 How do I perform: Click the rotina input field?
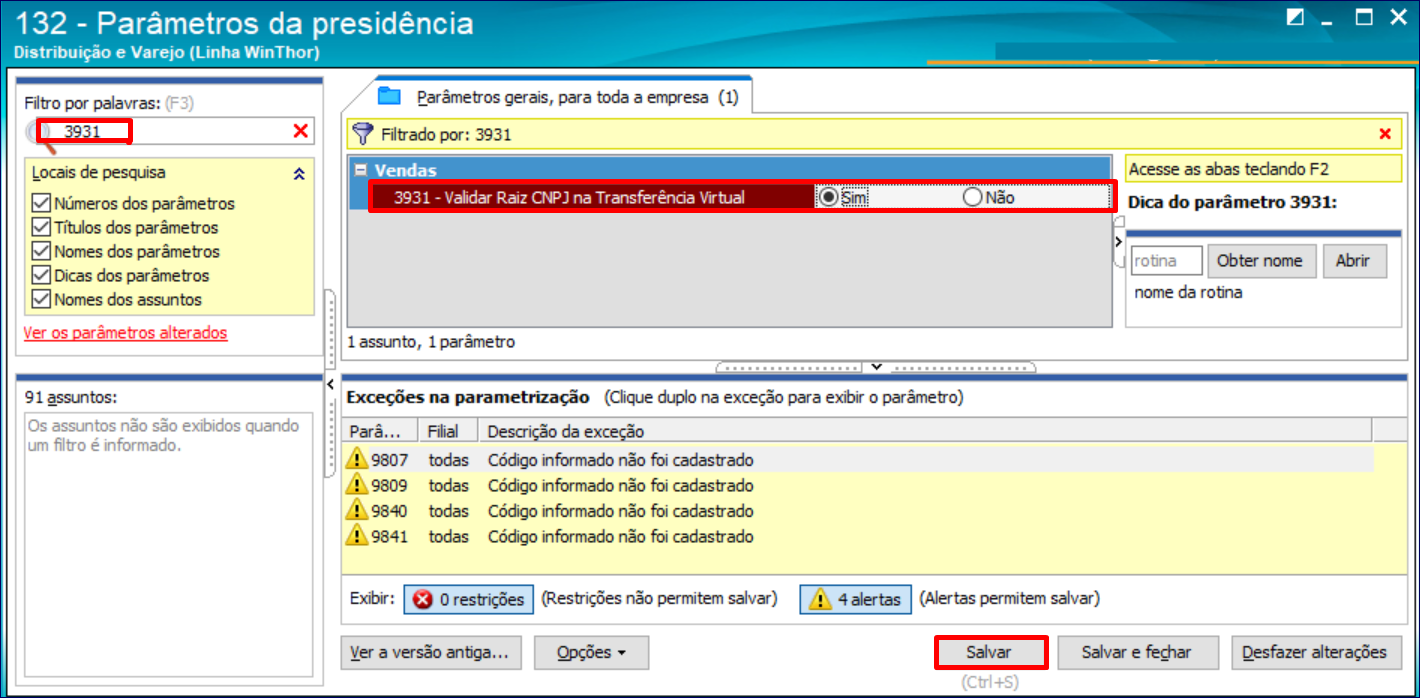[x=1166, y=261]
